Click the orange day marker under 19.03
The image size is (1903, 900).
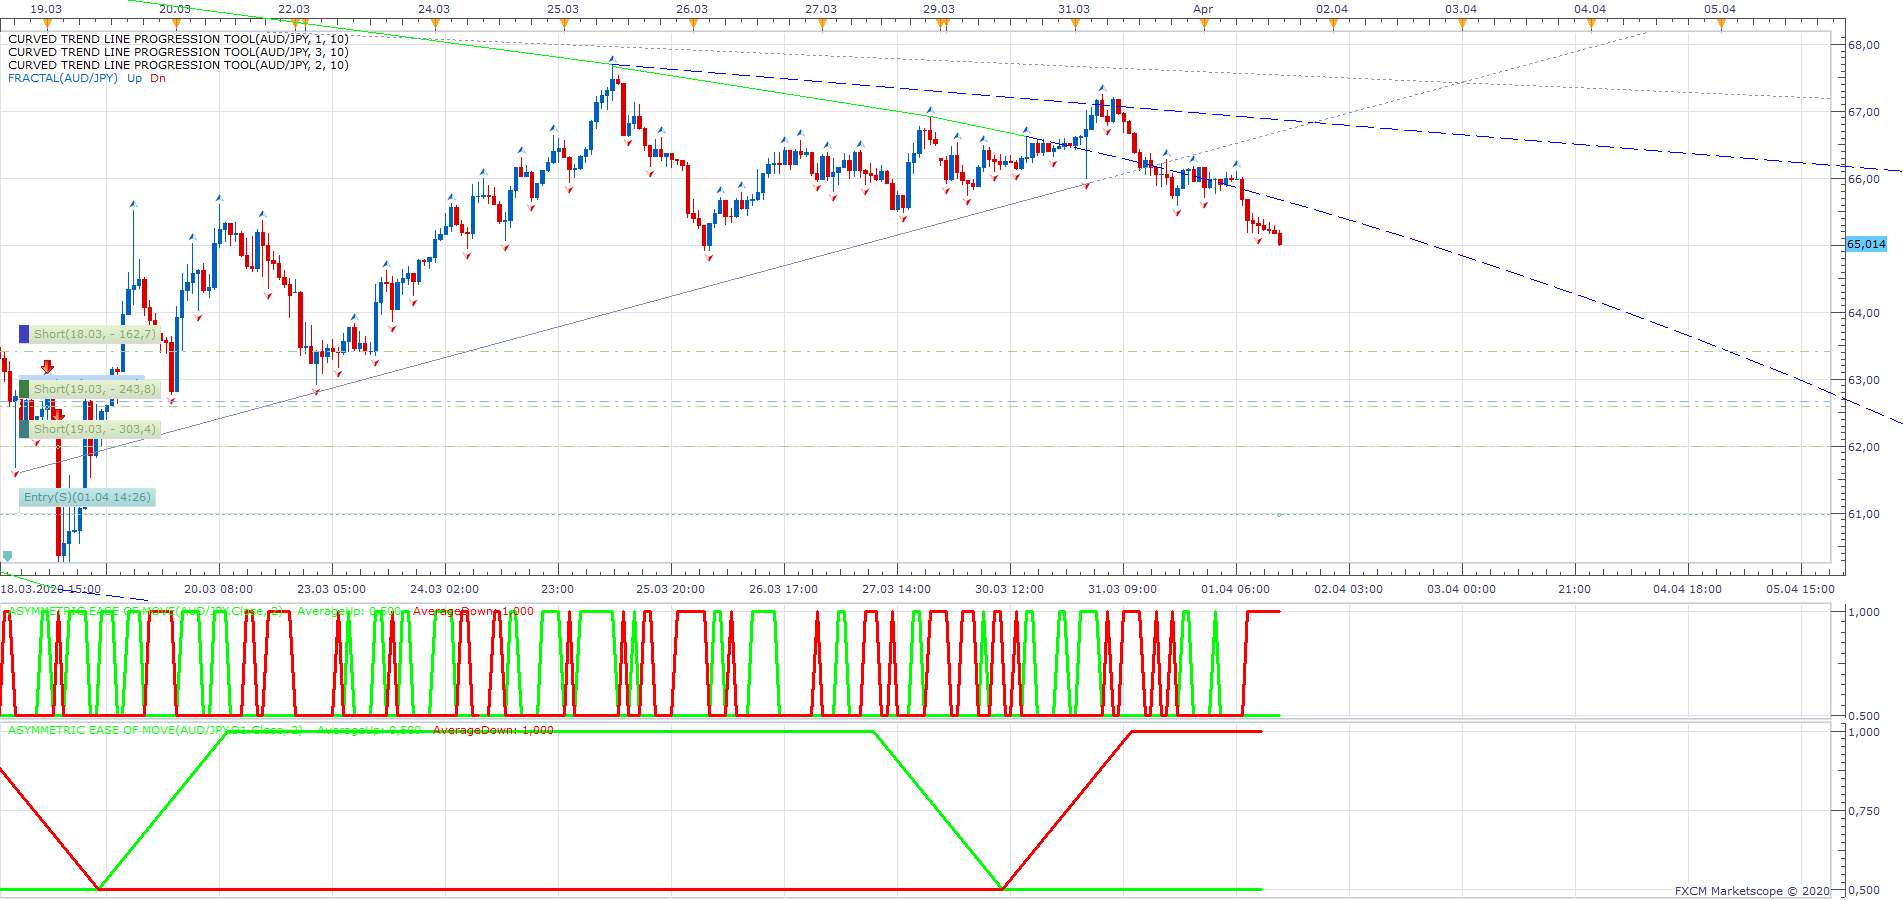[47, 24]
